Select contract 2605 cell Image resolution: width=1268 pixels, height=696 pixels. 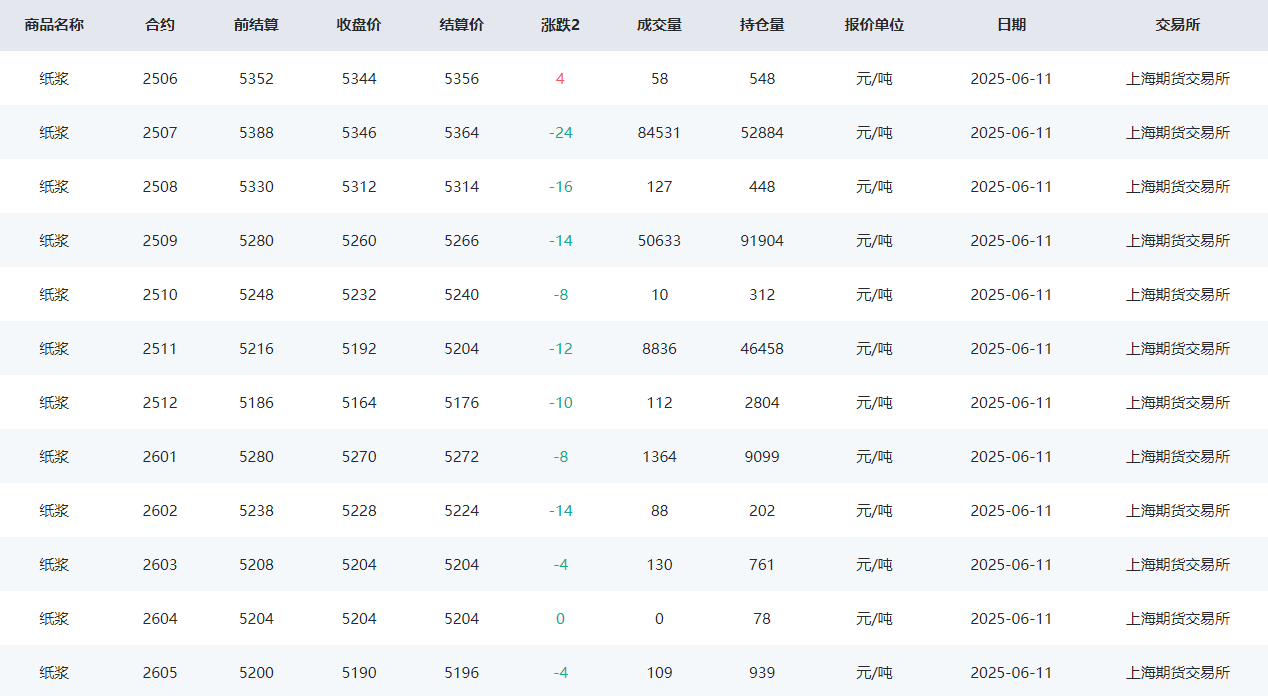pos(160,673)
